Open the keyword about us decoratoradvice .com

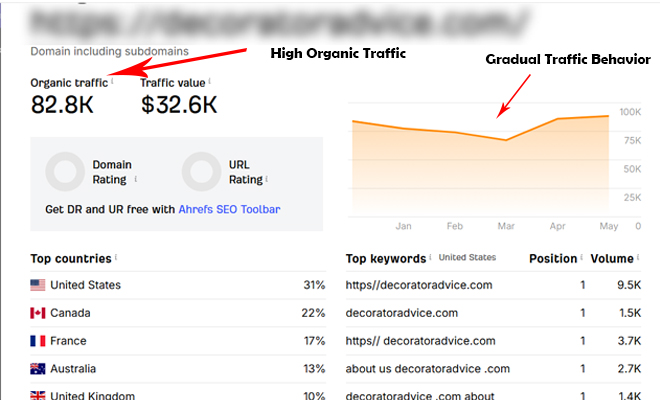[428, 369]
